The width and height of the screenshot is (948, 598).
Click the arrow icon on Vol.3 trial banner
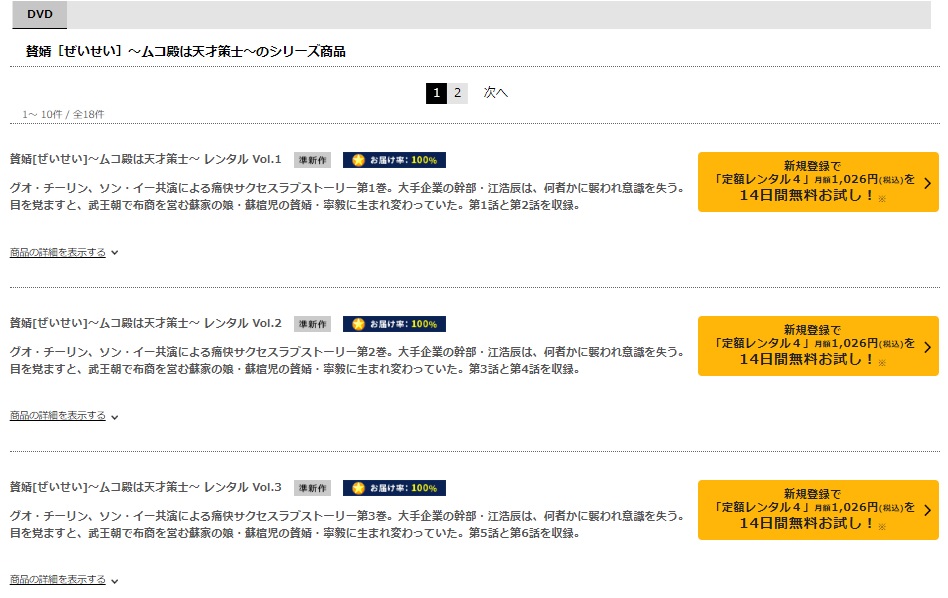[927, 510]
